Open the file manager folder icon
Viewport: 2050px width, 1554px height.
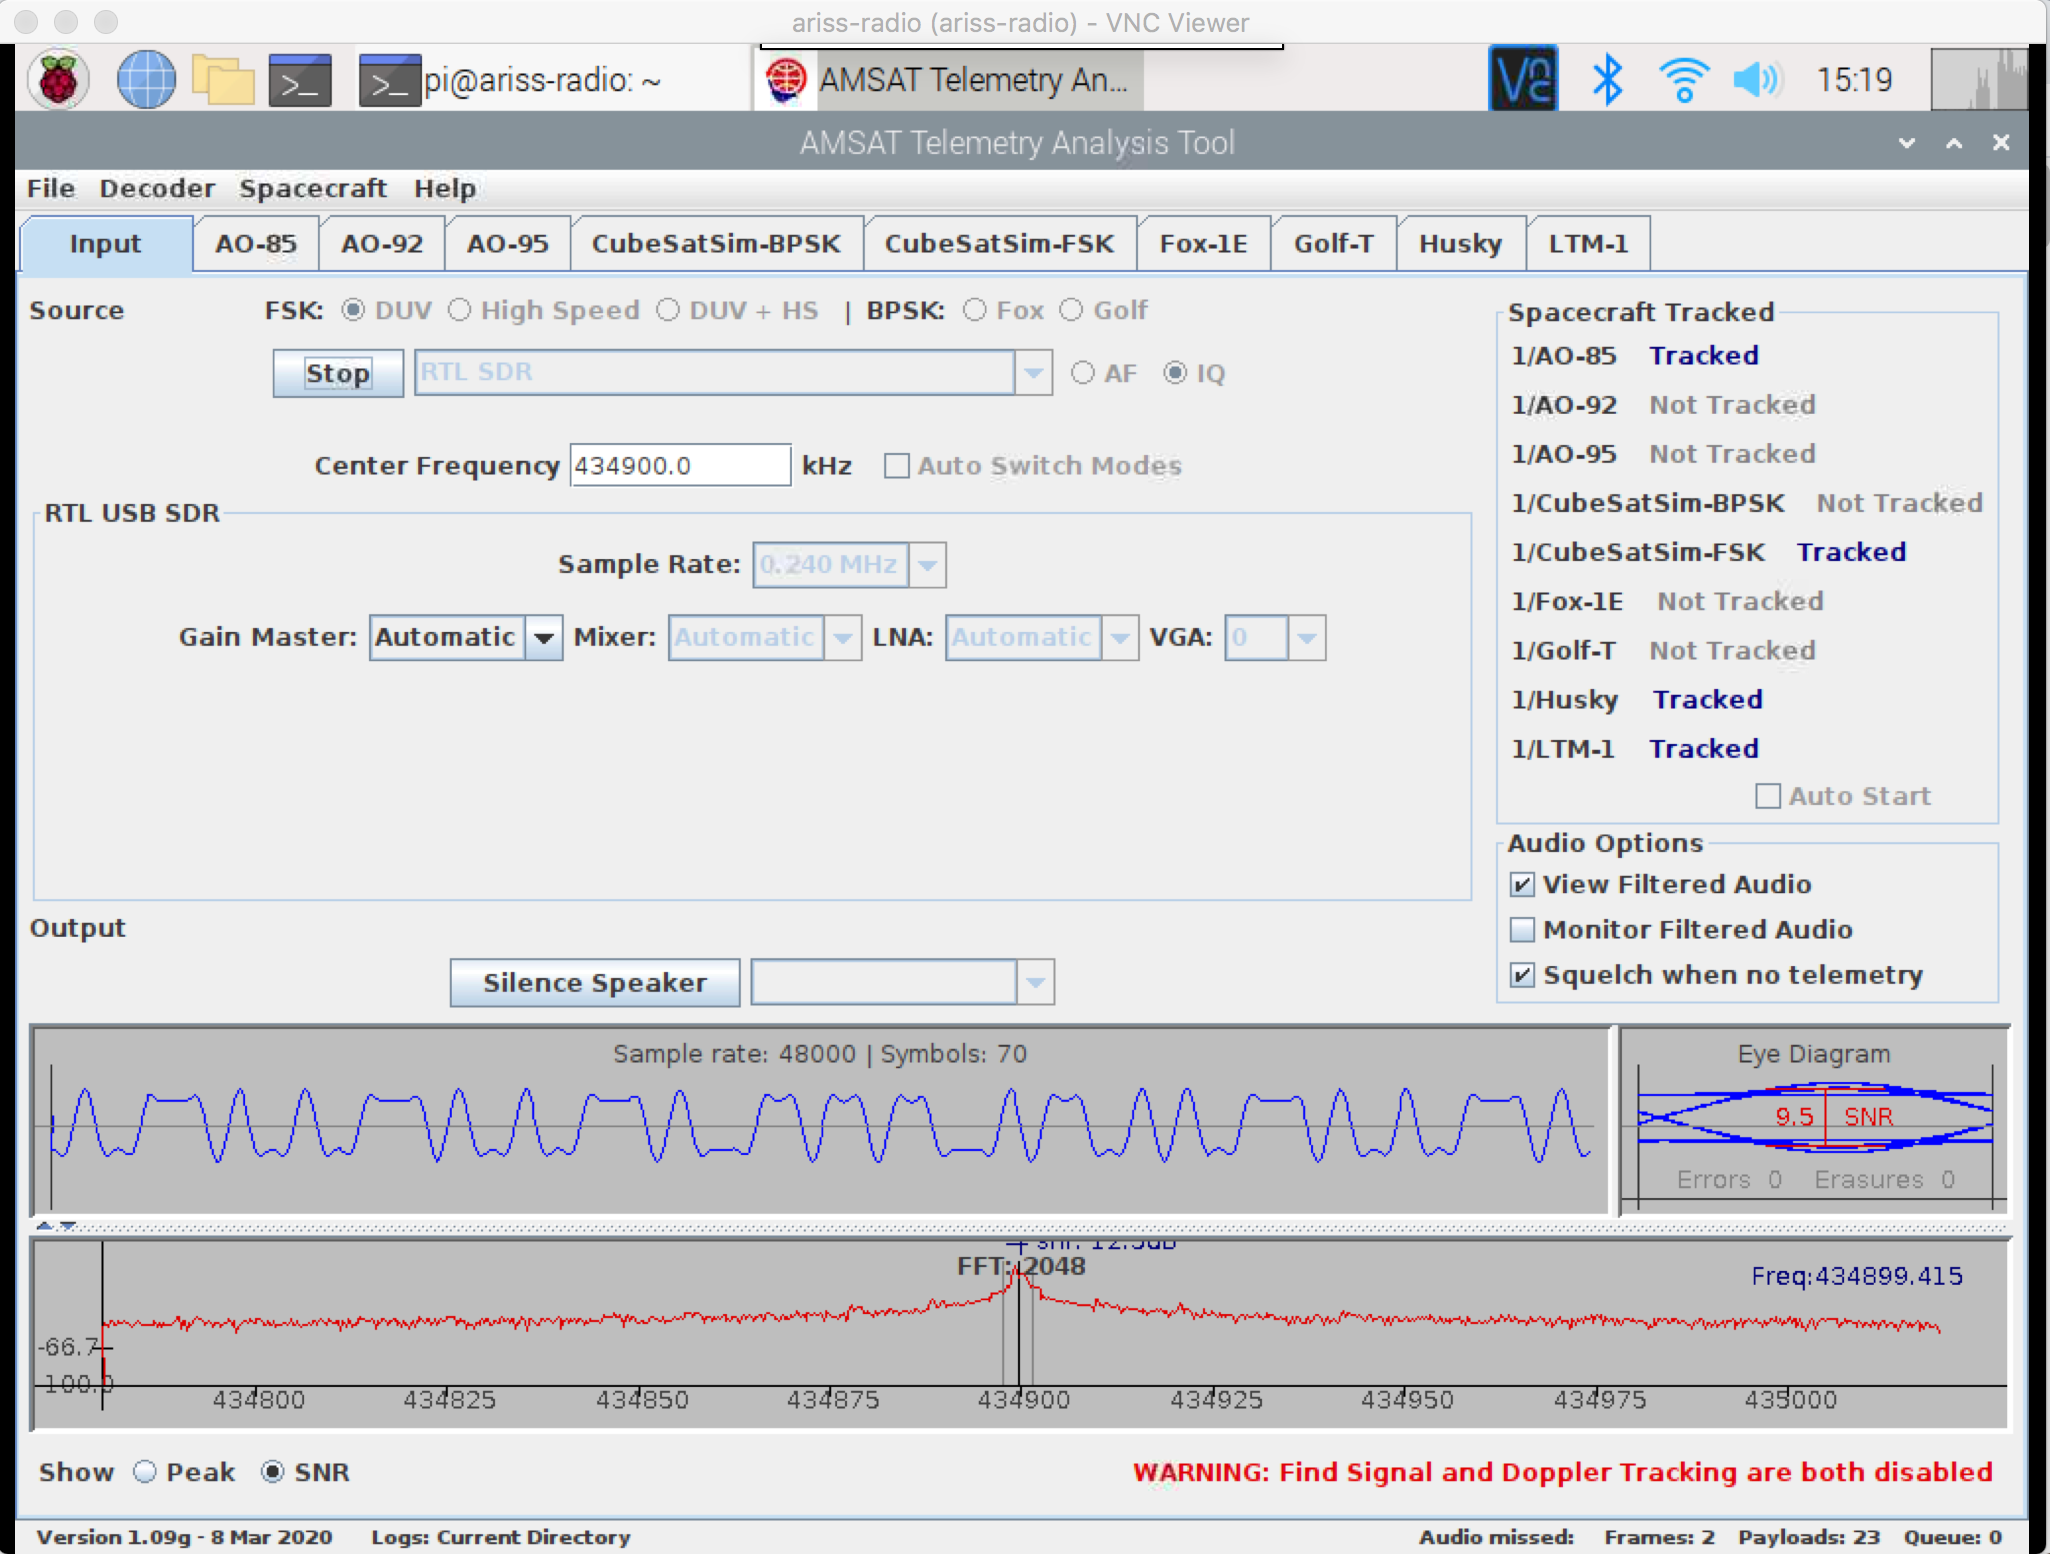(x=222, y=79)
